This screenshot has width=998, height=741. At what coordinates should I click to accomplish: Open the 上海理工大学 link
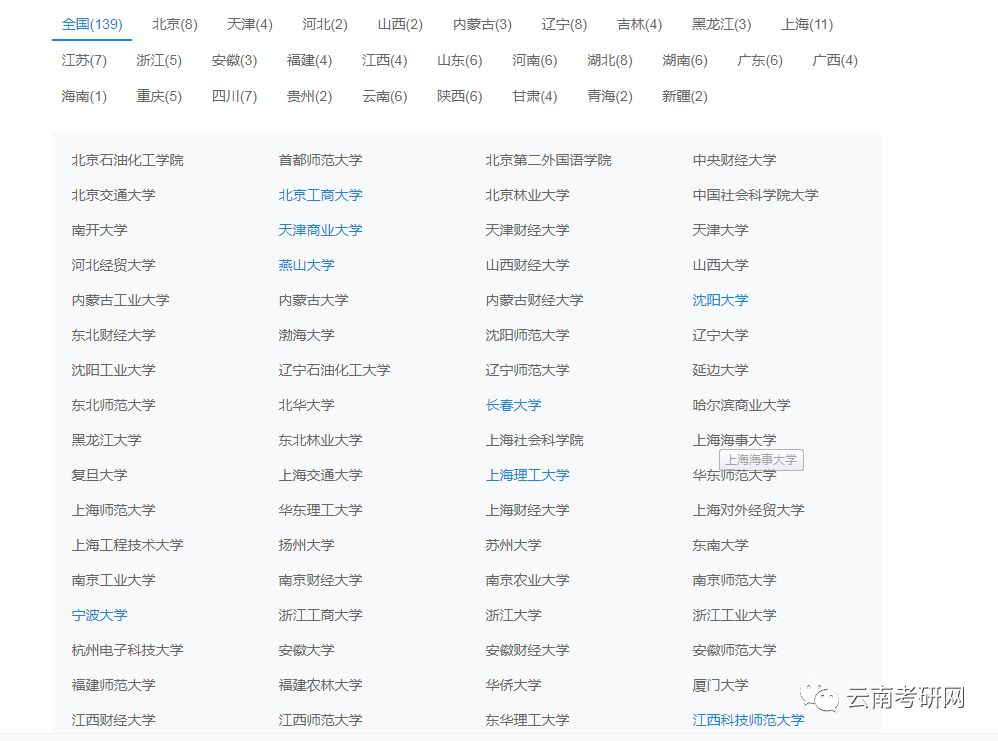[x=528, y=475]
